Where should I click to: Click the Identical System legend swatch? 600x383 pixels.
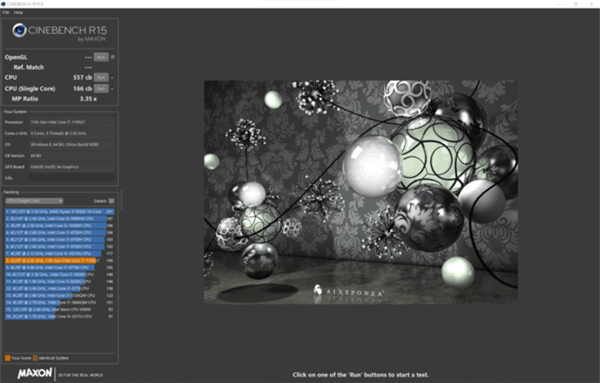pos(35,358)
